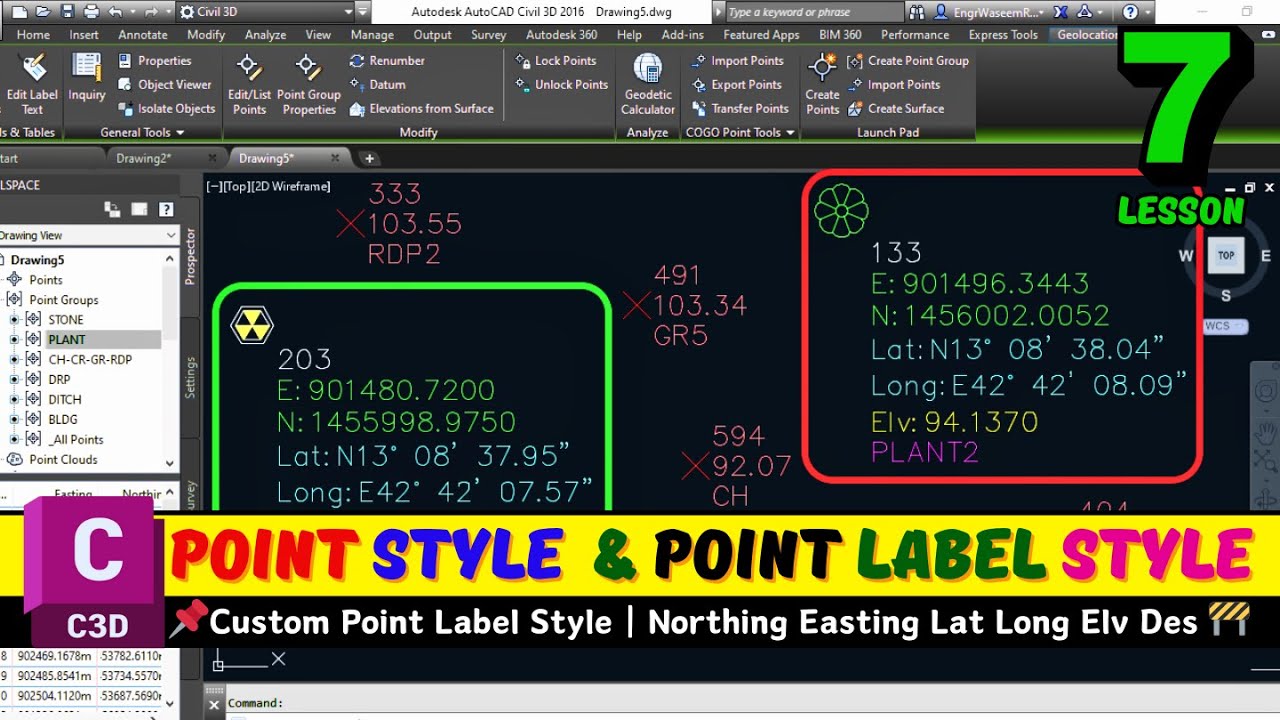The width and height of the screenshot is (1280, 720).
Task: Open the Home ribbon tab
Action: (x=33, y=34)
